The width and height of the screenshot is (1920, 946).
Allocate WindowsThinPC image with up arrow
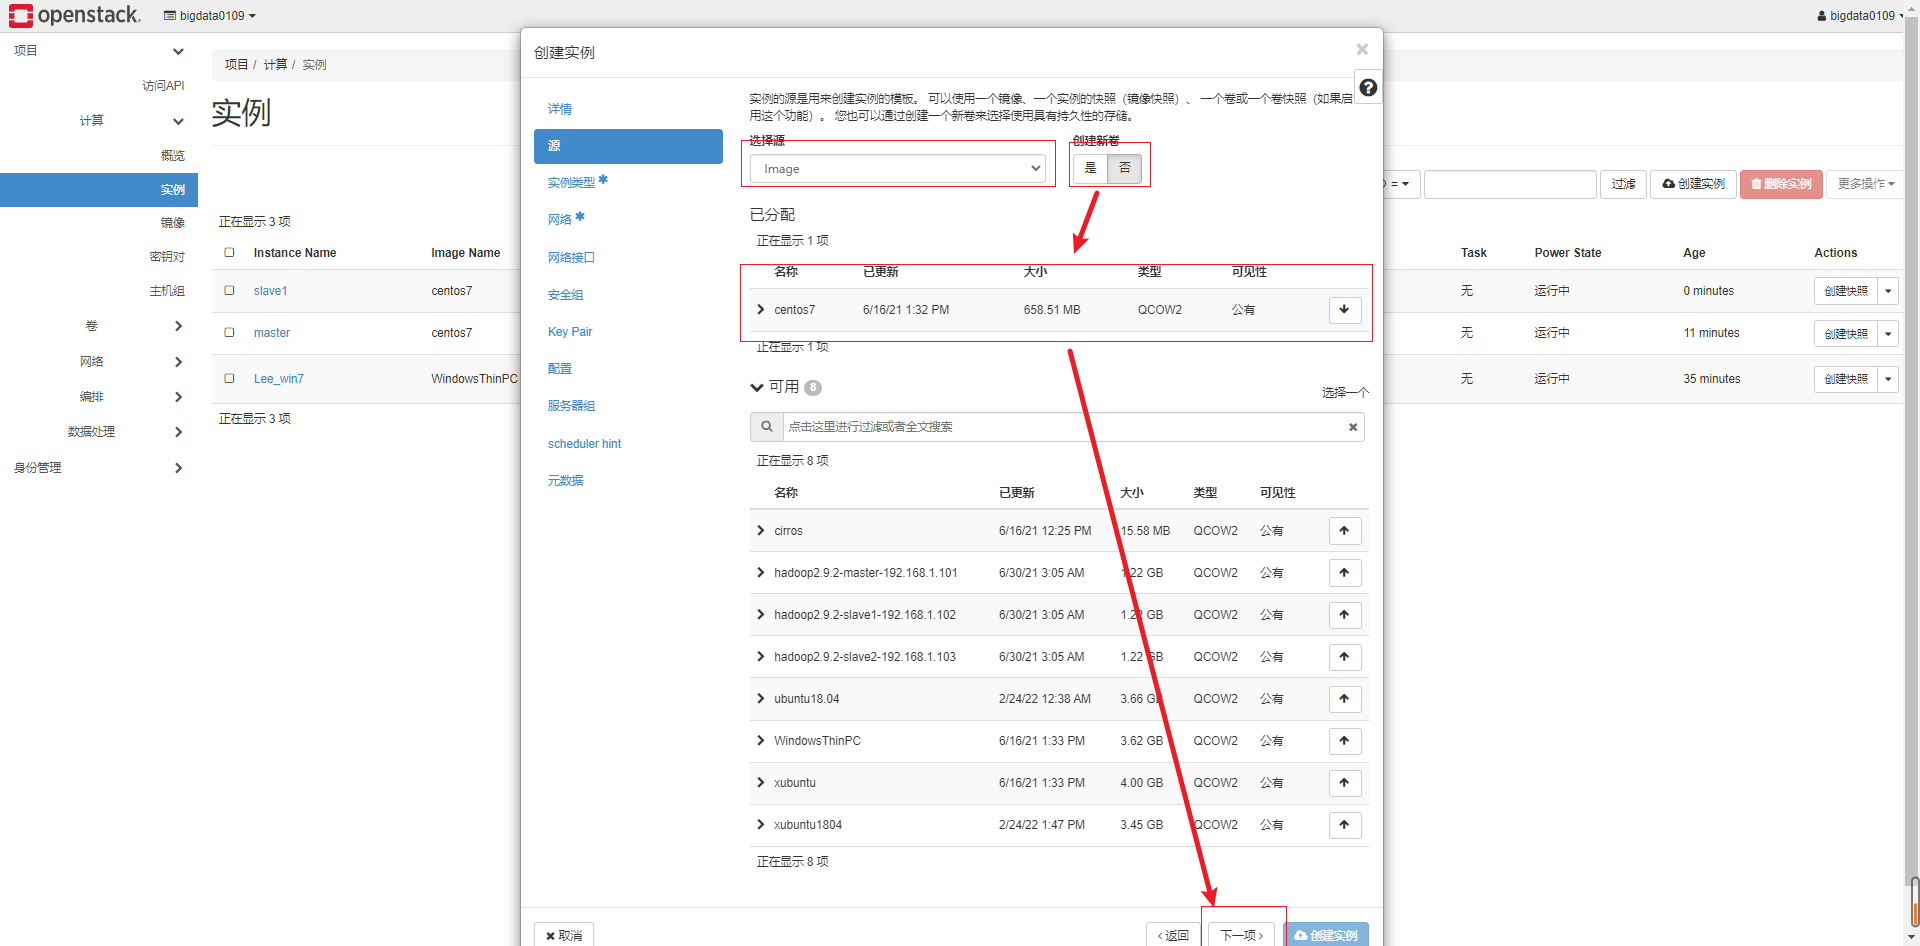1344,741
